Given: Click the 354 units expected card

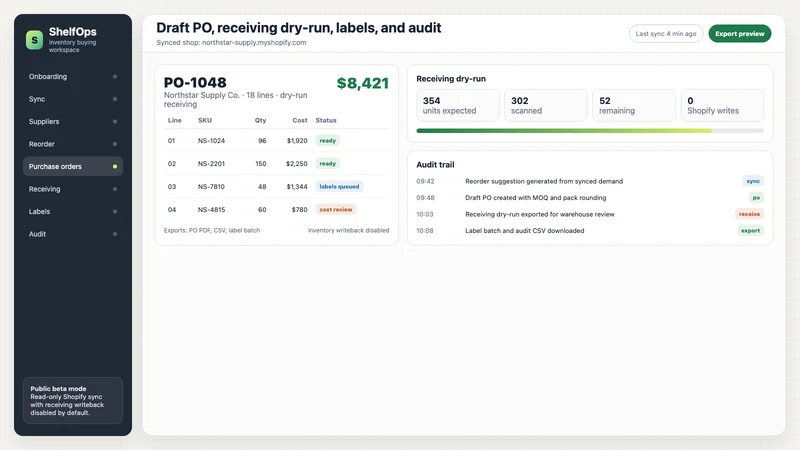Looking at the screenshot, I should click(458, 105).
